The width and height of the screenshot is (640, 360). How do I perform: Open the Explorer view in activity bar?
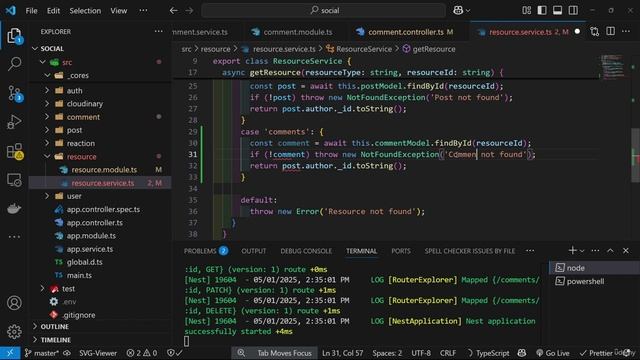tap(14, 36)
